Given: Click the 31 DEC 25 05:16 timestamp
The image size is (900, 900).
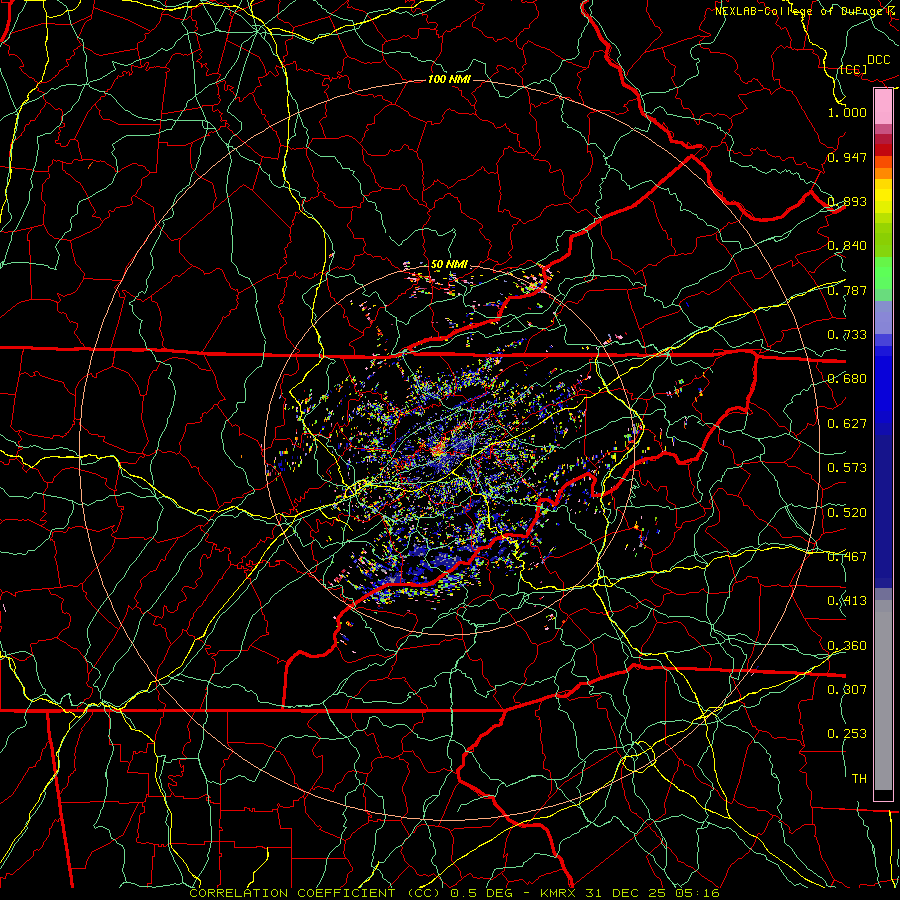Looking at the screenshot, I should (x=652, y=893).
